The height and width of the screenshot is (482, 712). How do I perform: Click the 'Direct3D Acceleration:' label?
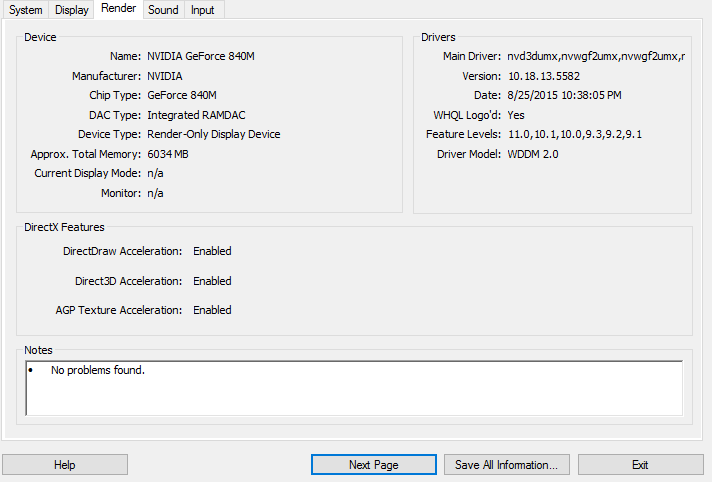click(129, 281)
